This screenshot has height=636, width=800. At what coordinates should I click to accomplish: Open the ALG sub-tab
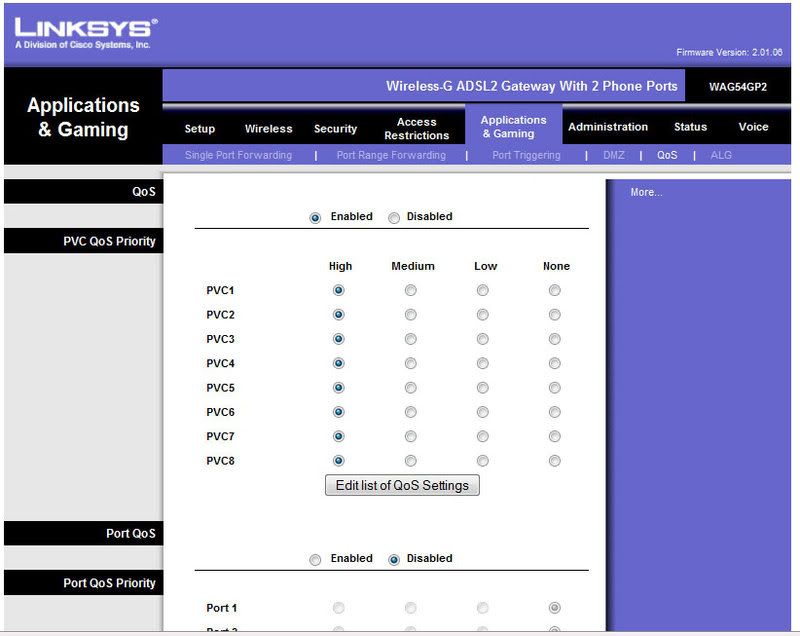coord(721,155)
